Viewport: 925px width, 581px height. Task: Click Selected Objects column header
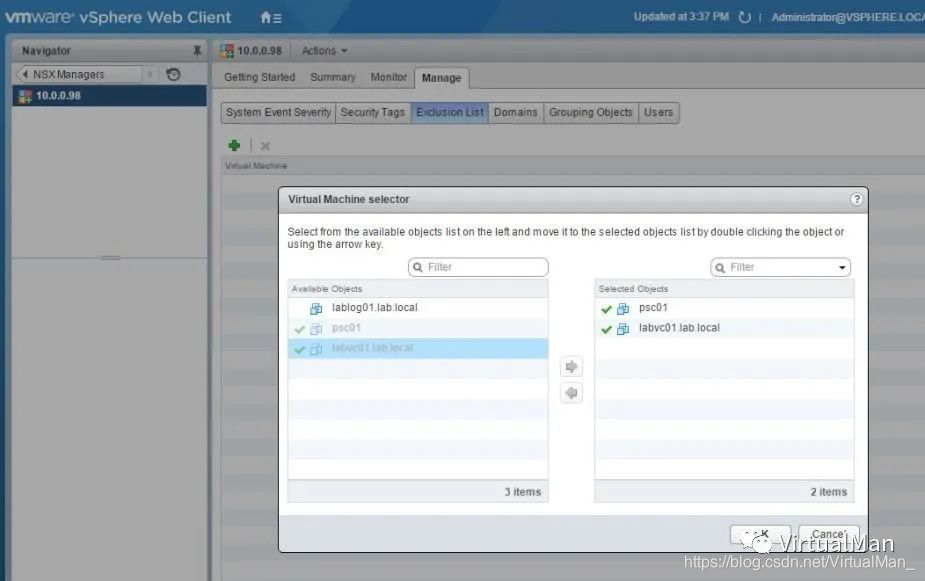pyautogui.click(x=724, y=289)
